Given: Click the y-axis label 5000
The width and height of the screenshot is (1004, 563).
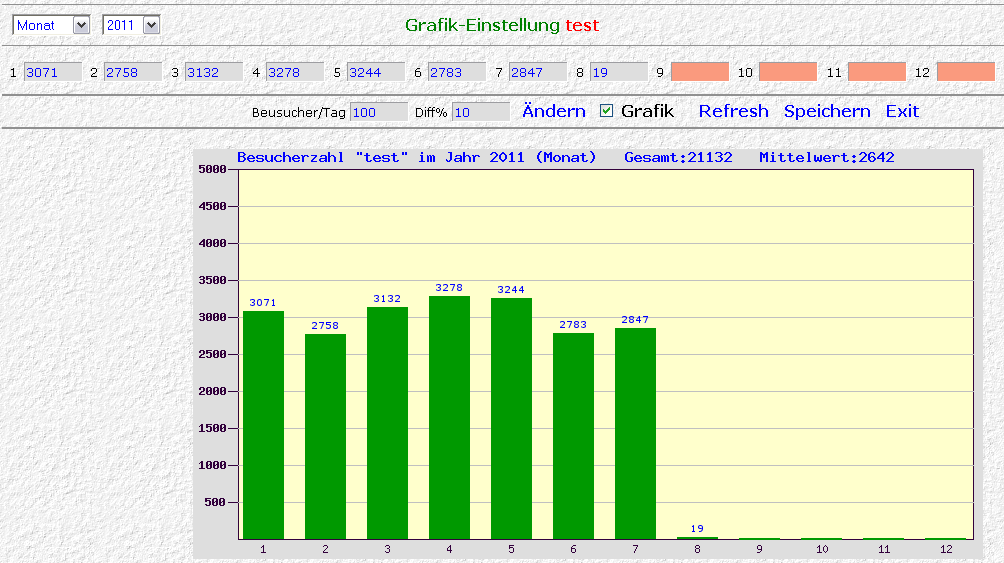Looking at the screenshot, I should click(x=213, y=169).
